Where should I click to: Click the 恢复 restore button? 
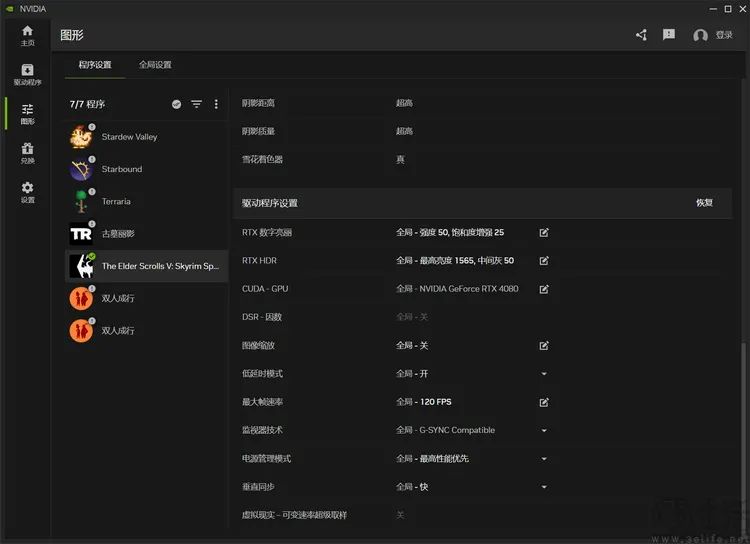tap(704, 203)
